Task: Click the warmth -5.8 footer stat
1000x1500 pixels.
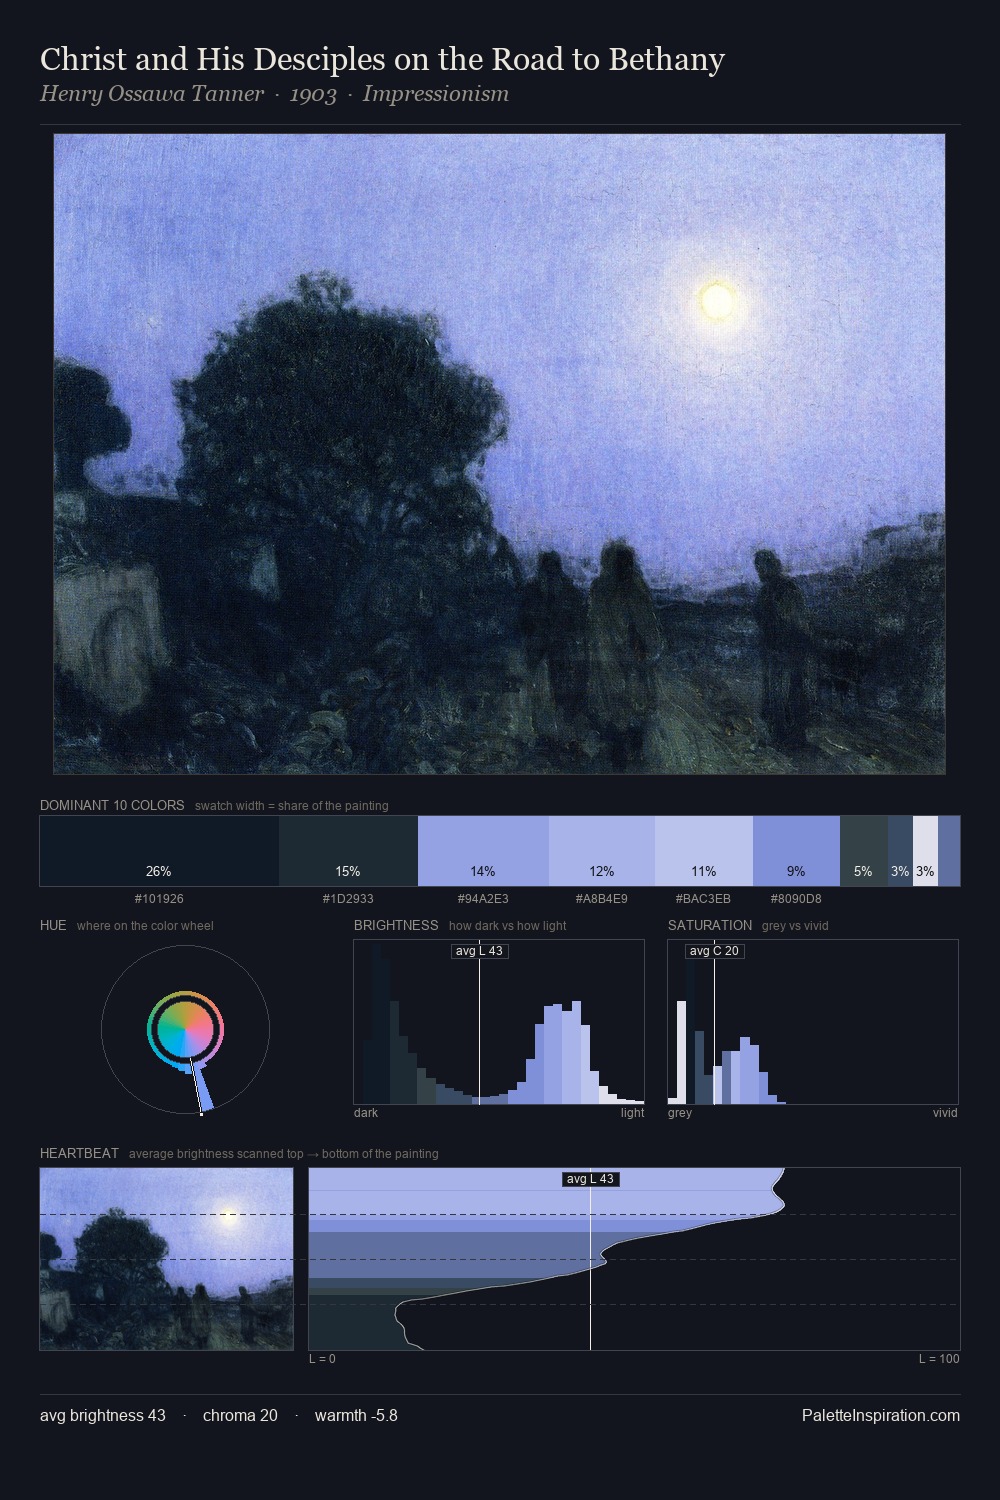Action: tap(356, 1415)
